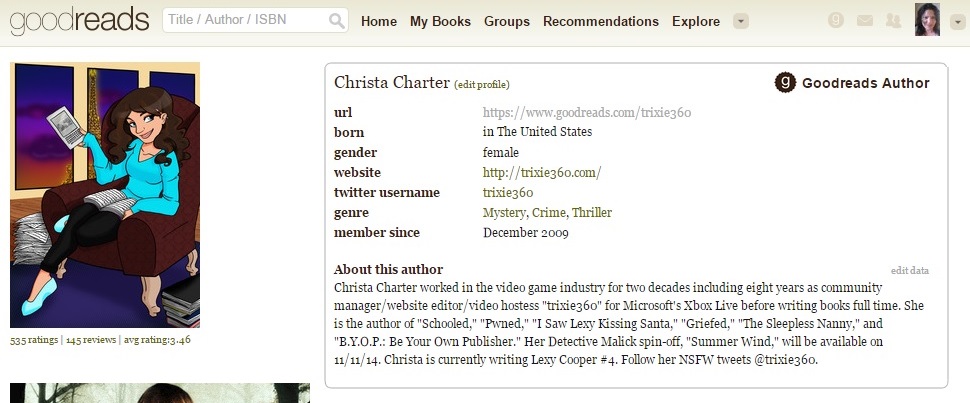Open the trixie360.com website link
The image size is (970, 403).
click(x=541, y=172)
